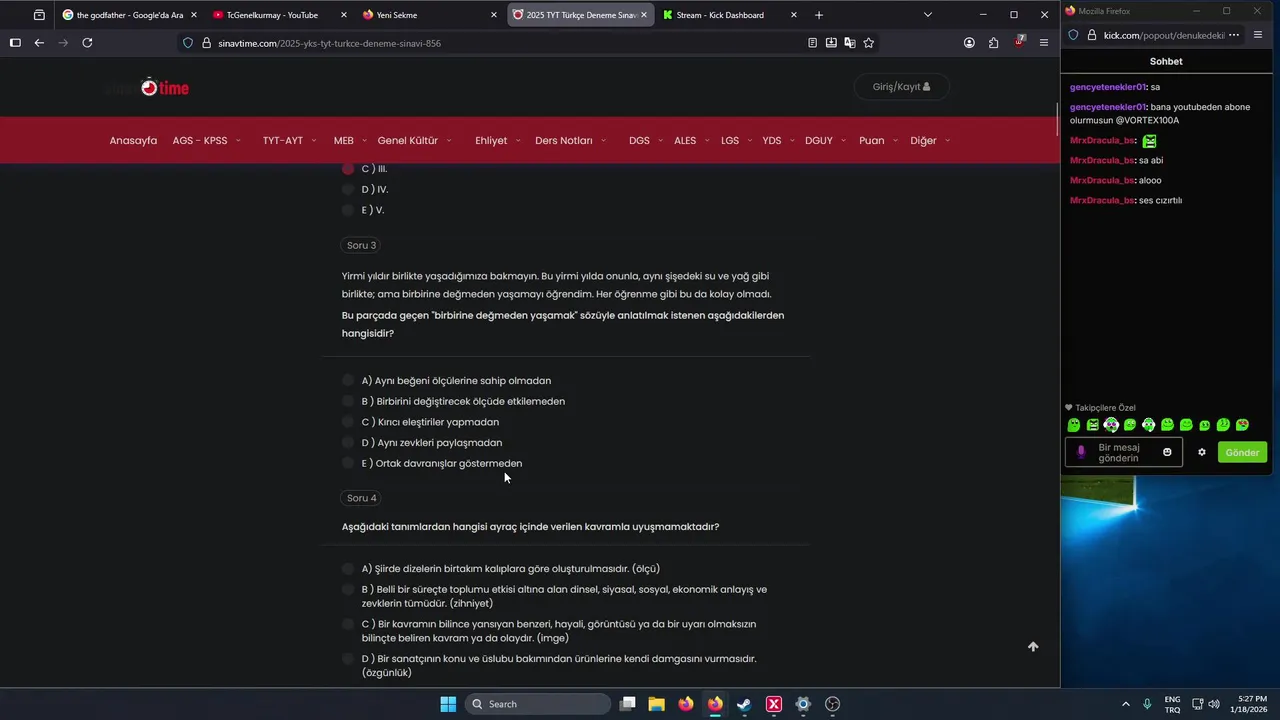Expand Ehliyet dropdown menu
1280x720 pixels.
coord(498,141)
